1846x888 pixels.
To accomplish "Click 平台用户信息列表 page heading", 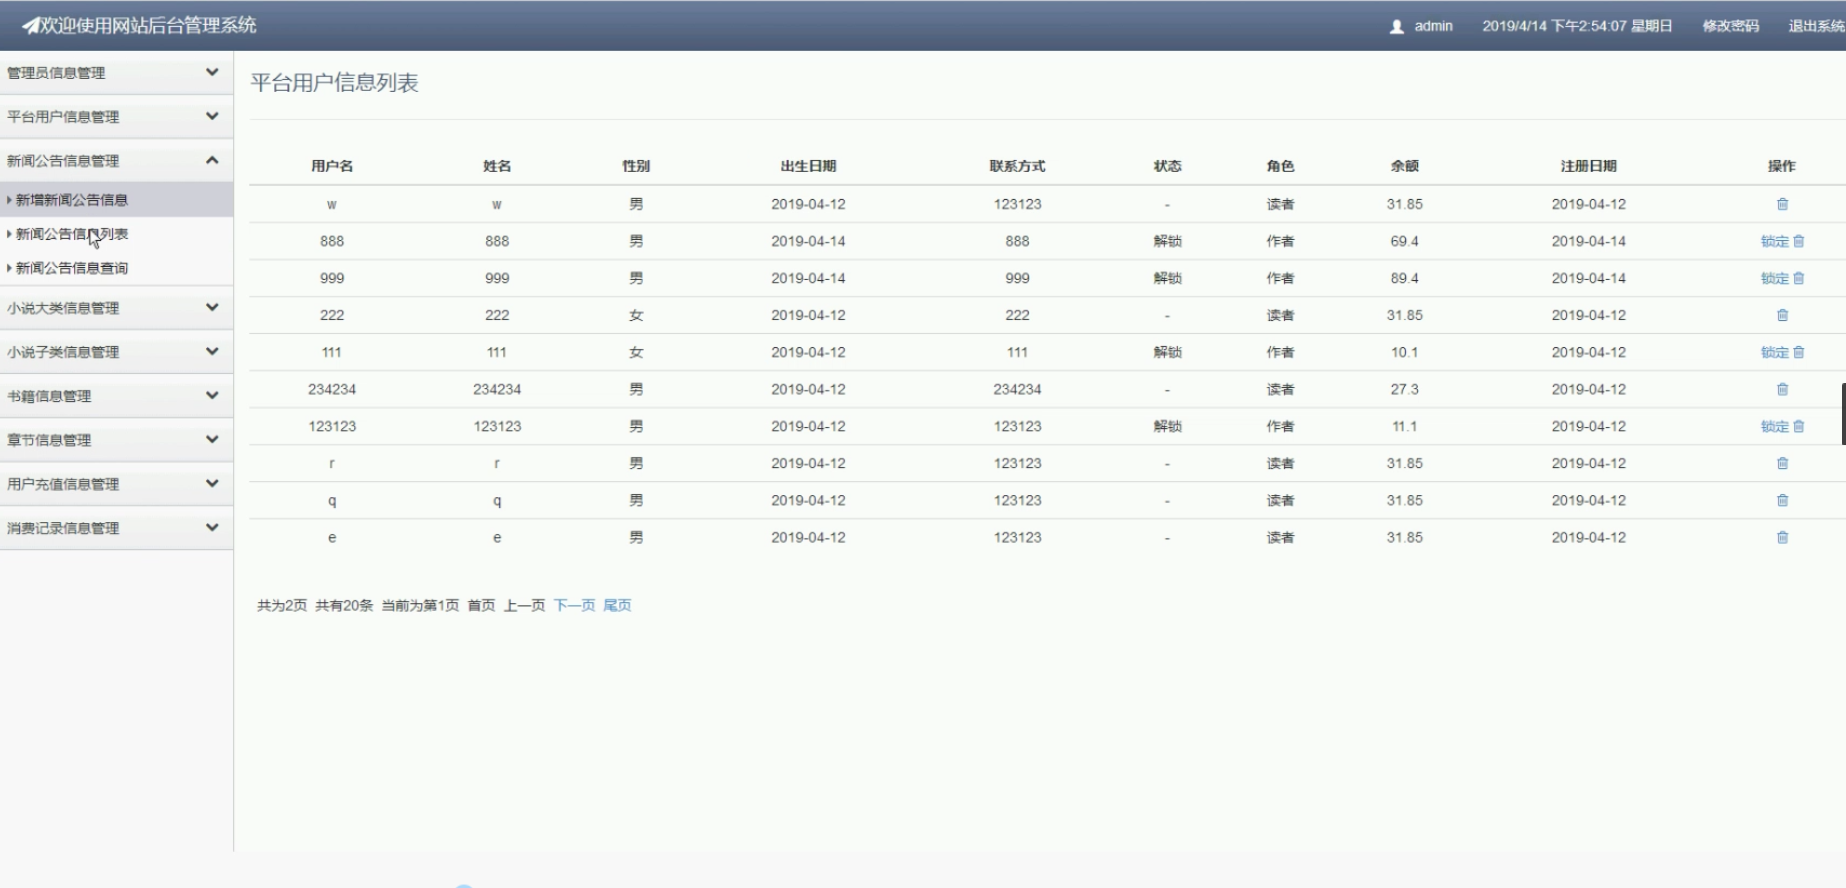I will (334, 83).
